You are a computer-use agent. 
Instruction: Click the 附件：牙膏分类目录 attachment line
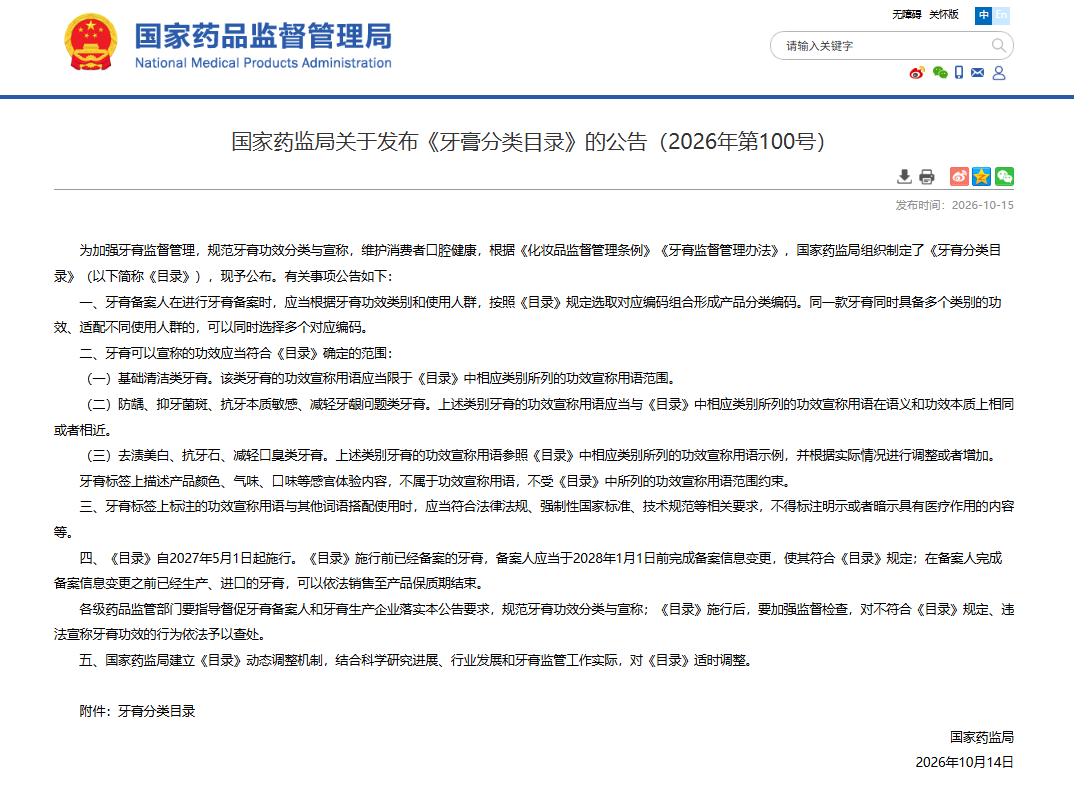(137, 711)
